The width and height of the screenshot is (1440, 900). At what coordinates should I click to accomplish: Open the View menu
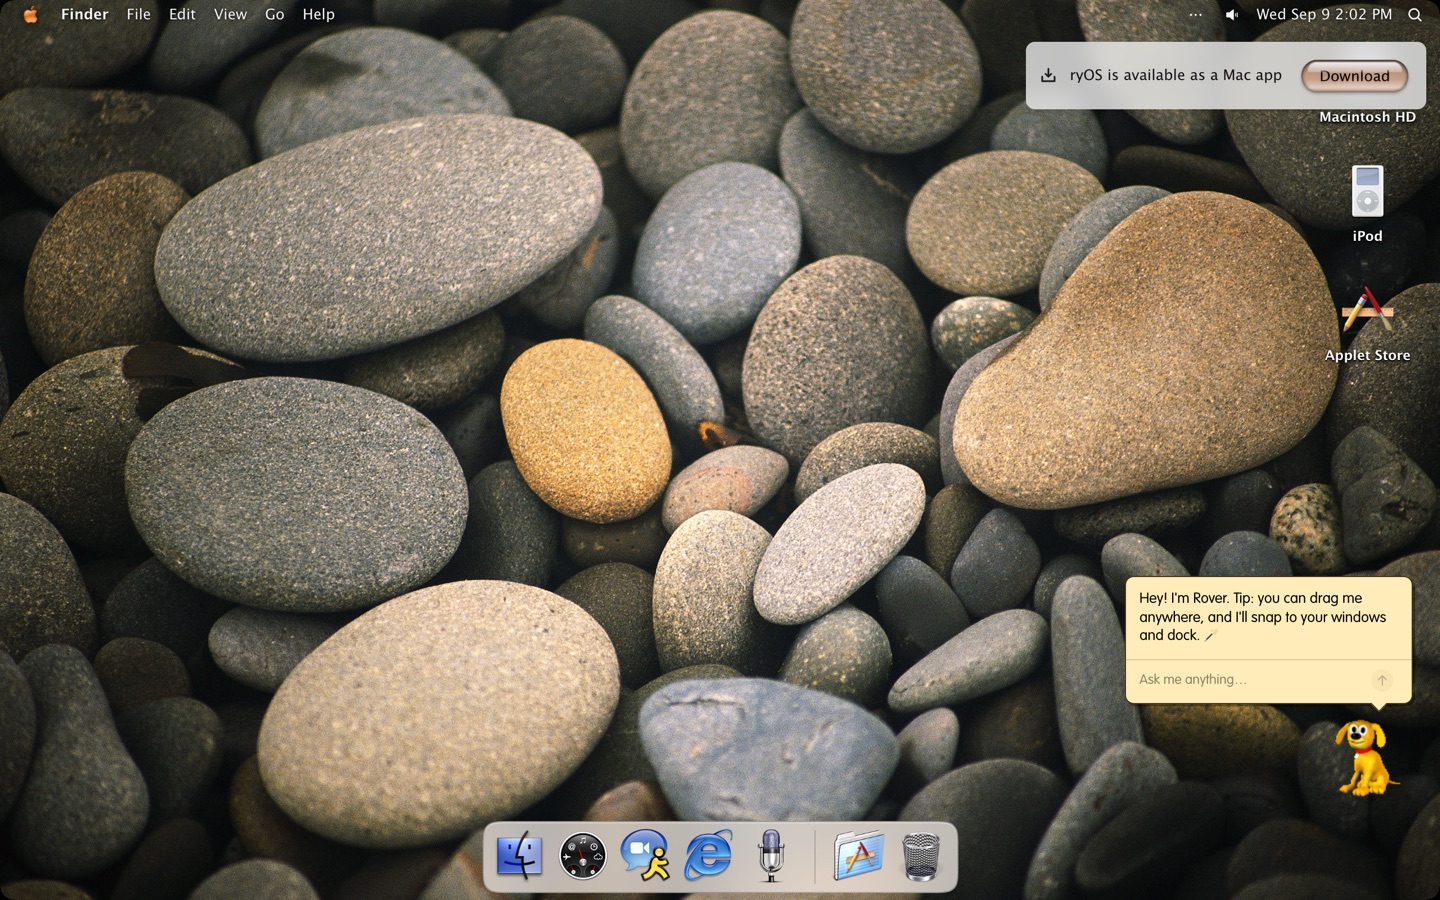click(x=230, y=14)
